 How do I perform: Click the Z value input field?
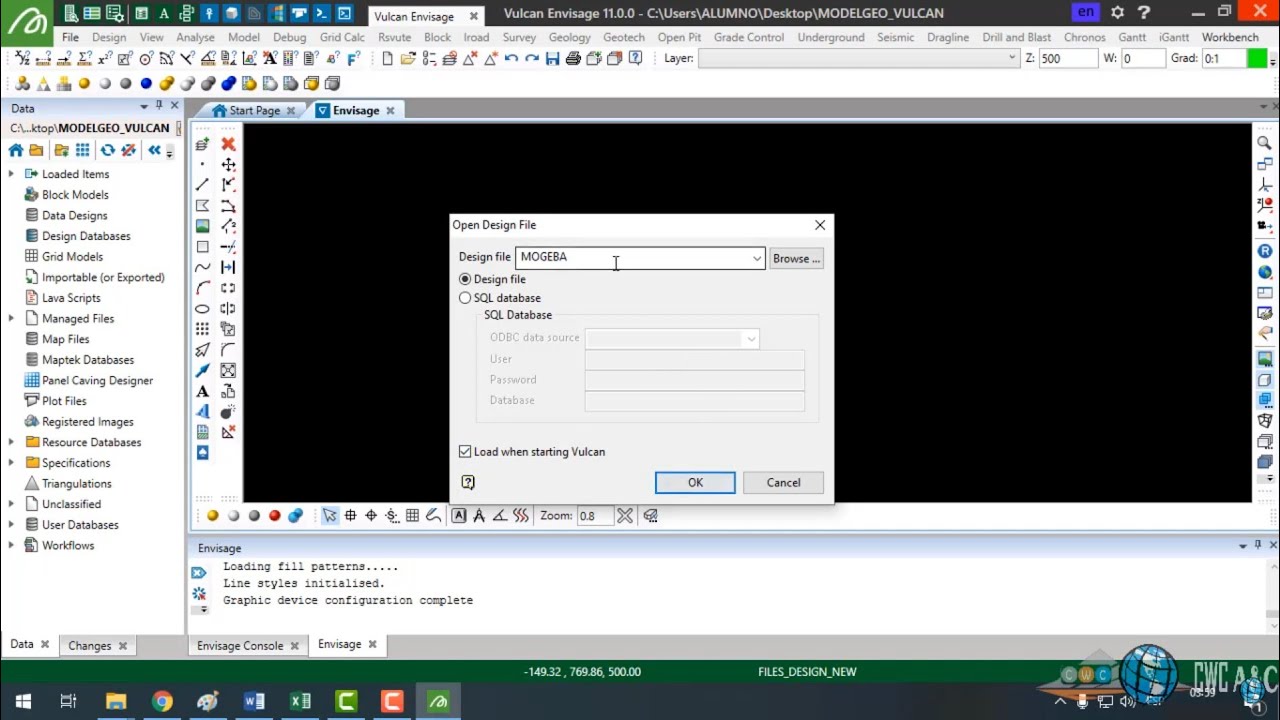click(1069, 59)
